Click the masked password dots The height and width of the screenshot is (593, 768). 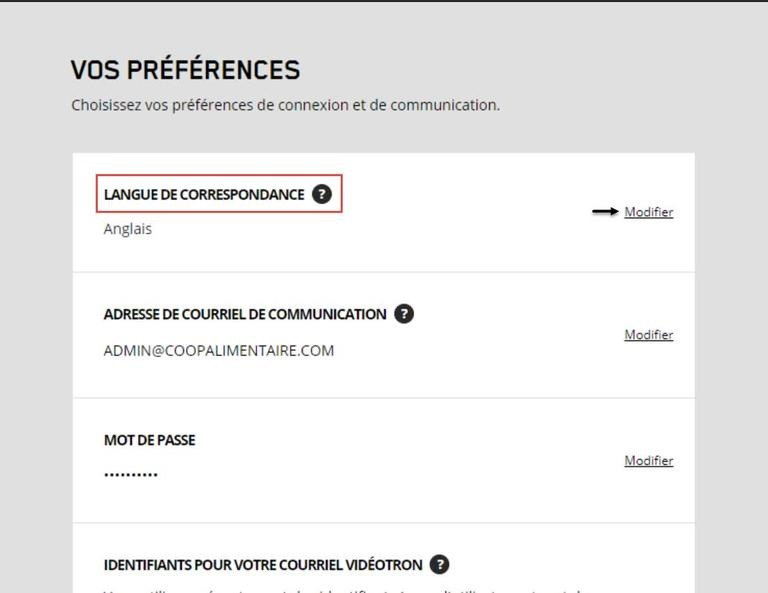[x=131, y=474]
